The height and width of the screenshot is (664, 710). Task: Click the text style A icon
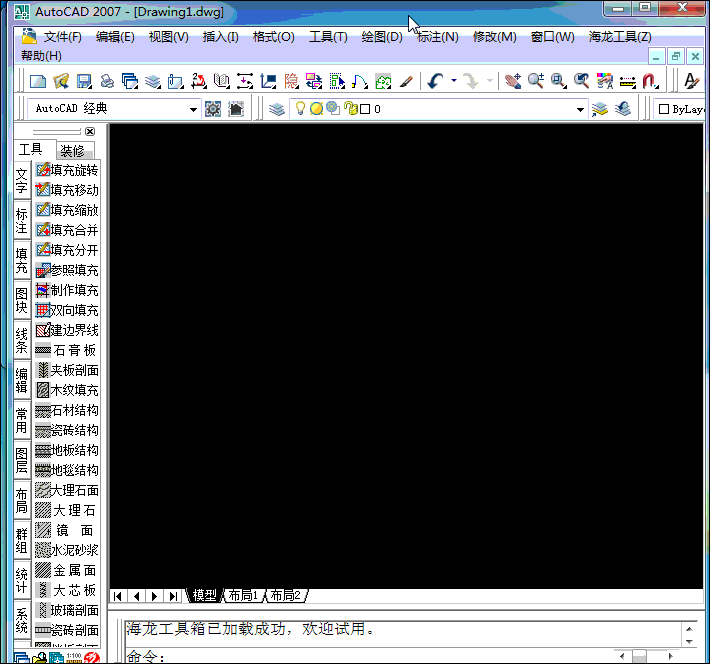click(691, 82)
